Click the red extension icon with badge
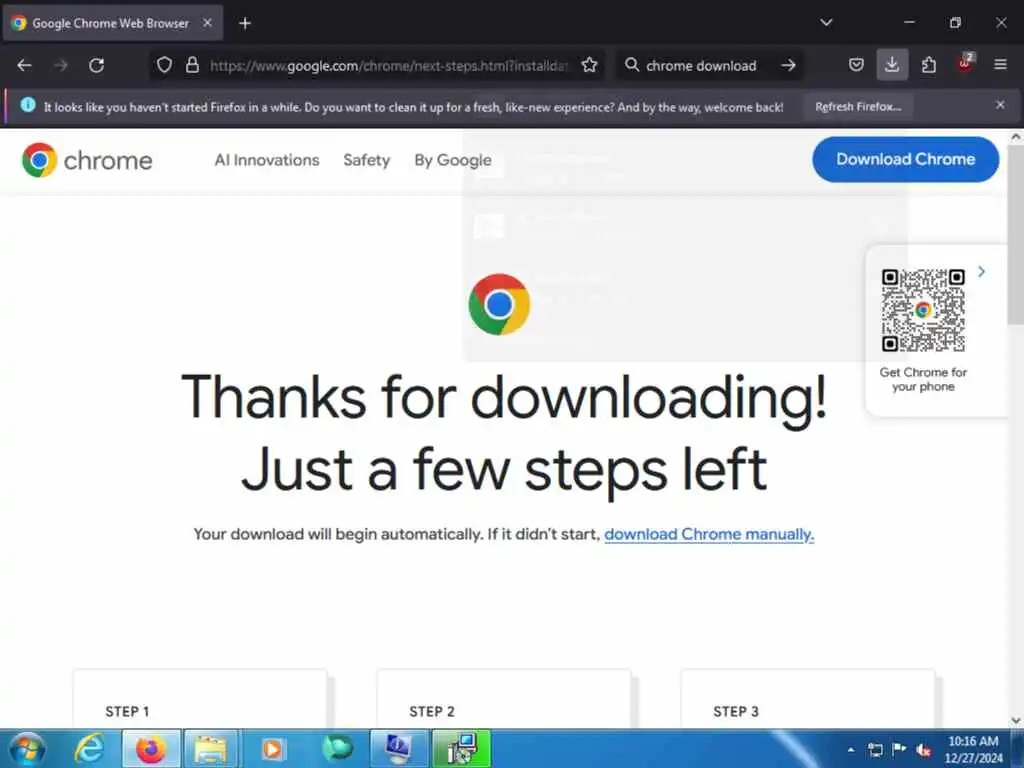 point(965,63)
